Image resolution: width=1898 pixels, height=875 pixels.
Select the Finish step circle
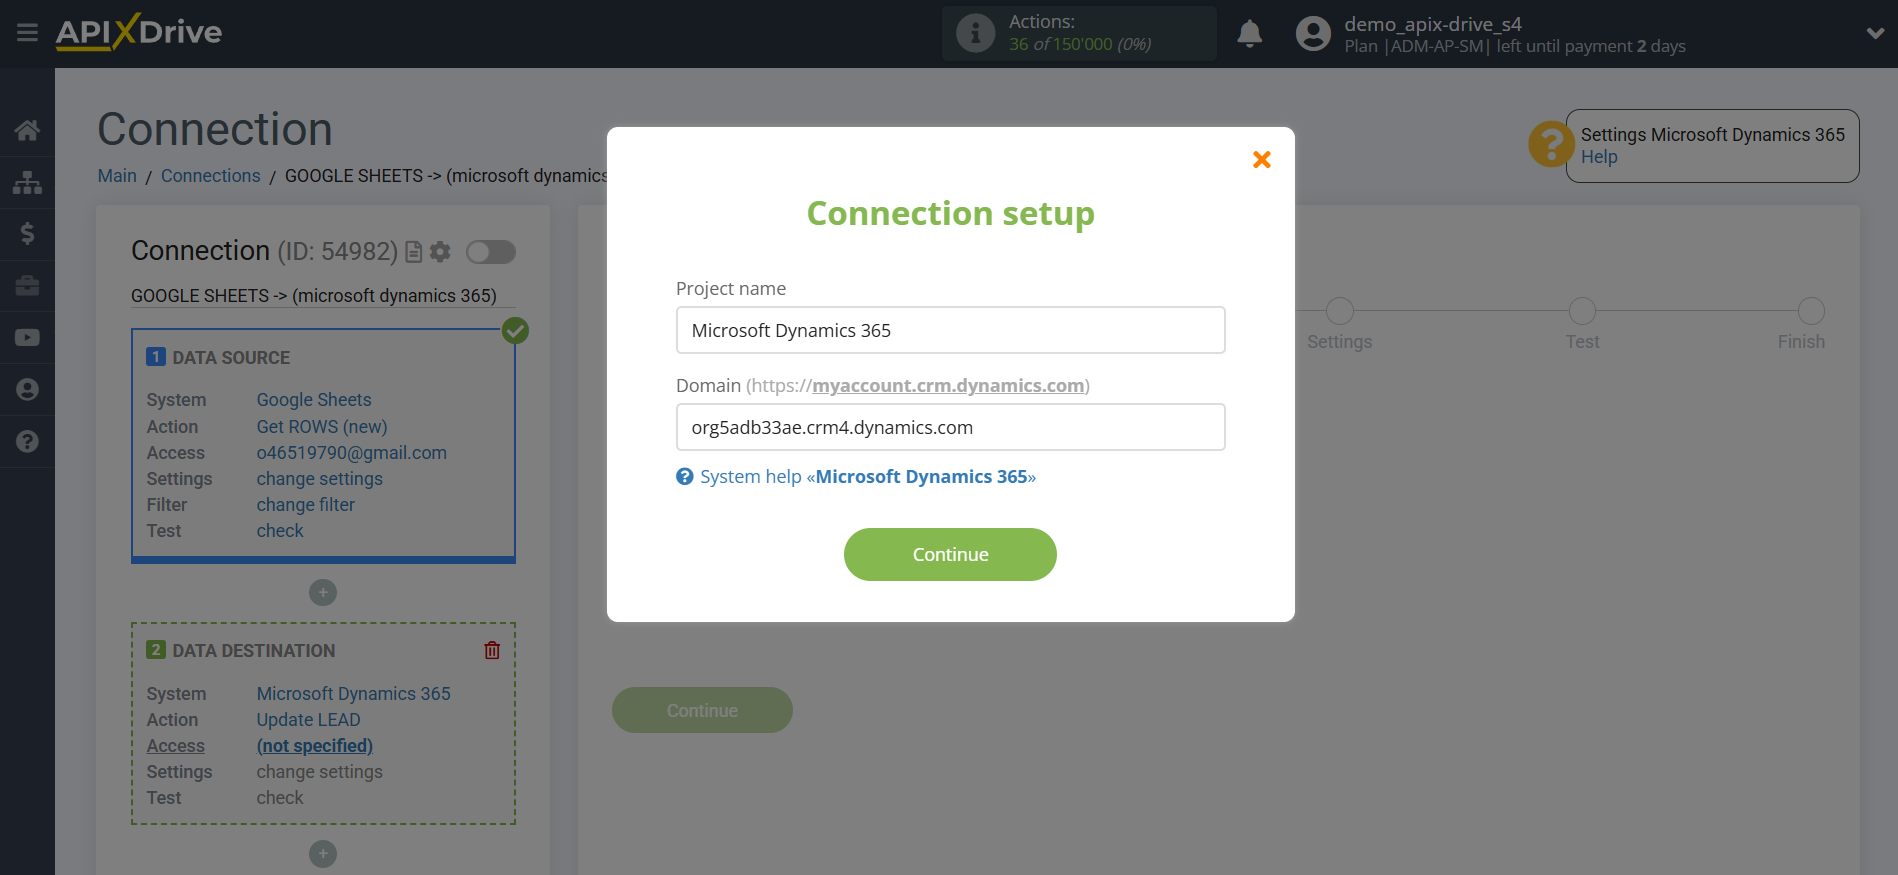point(1811,311)
